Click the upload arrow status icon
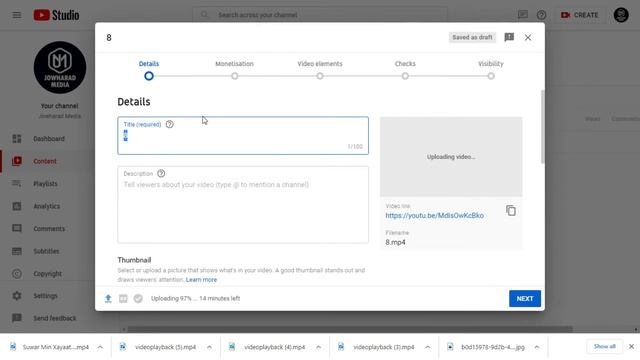 [108, 298]
